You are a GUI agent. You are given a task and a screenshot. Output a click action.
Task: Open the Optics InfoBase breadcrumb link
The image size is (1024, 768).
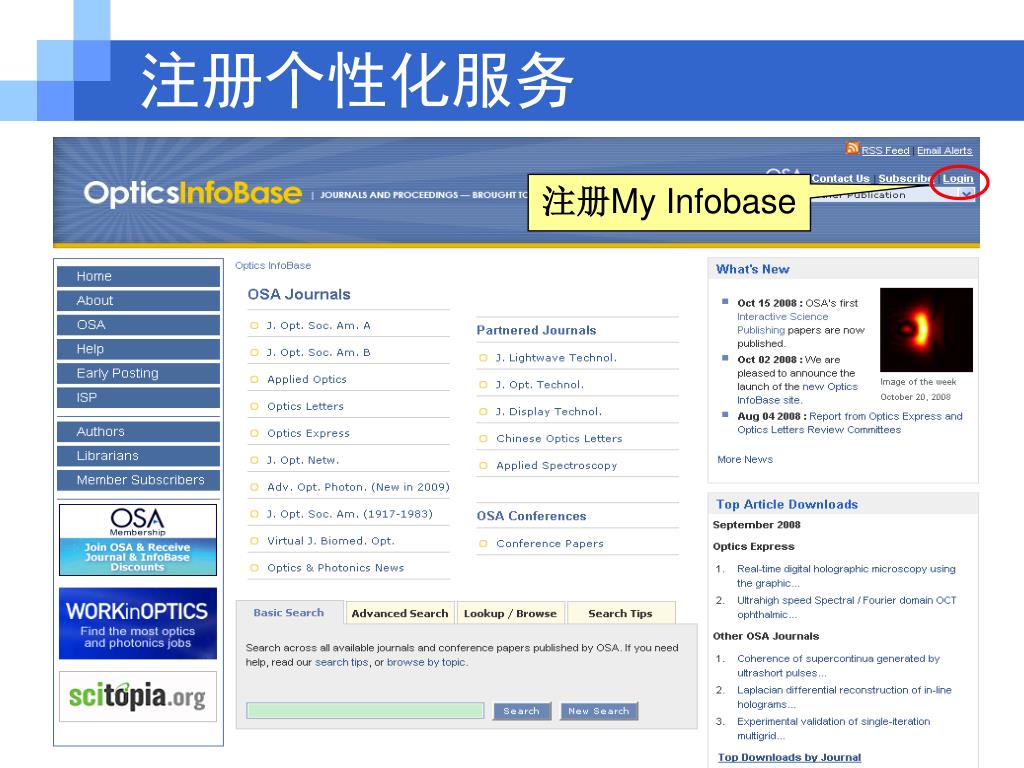(x=273, y=266)
